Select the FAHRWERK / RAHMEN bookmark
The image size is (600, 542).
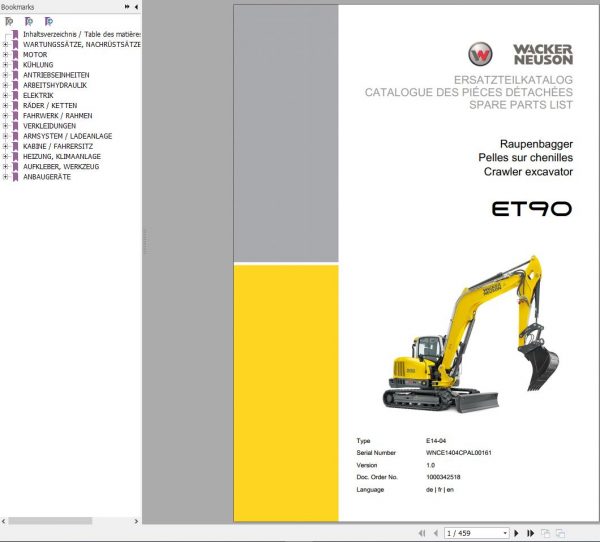click(57, 116)
